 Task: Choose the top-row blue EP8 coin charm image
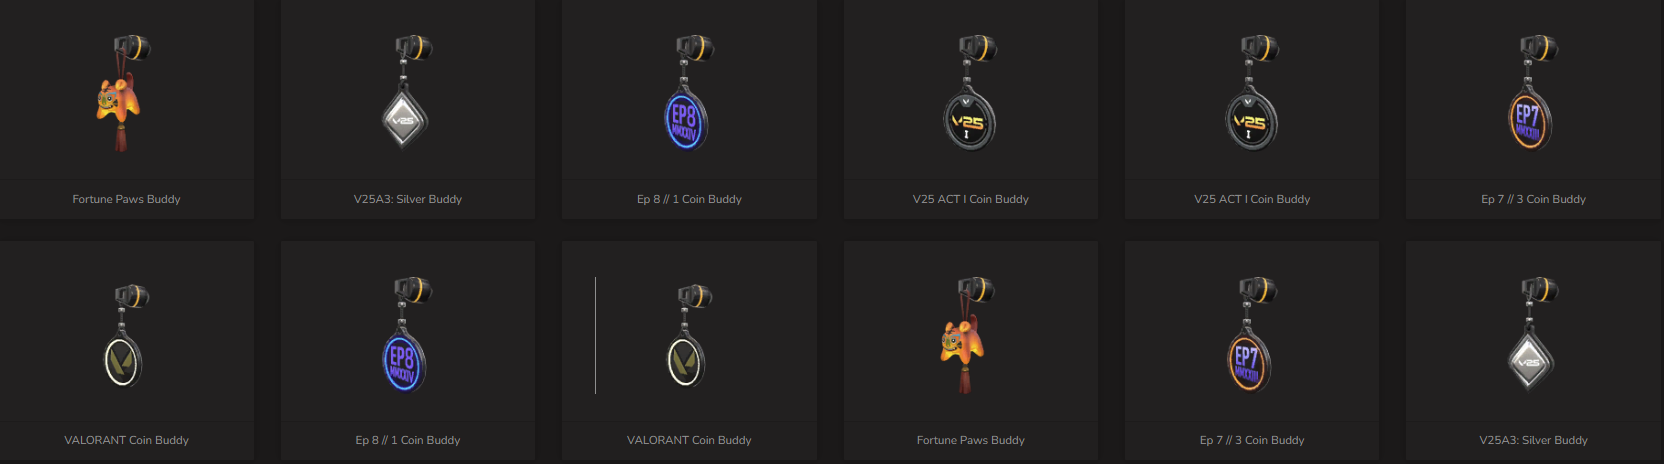tap(688, 92)
